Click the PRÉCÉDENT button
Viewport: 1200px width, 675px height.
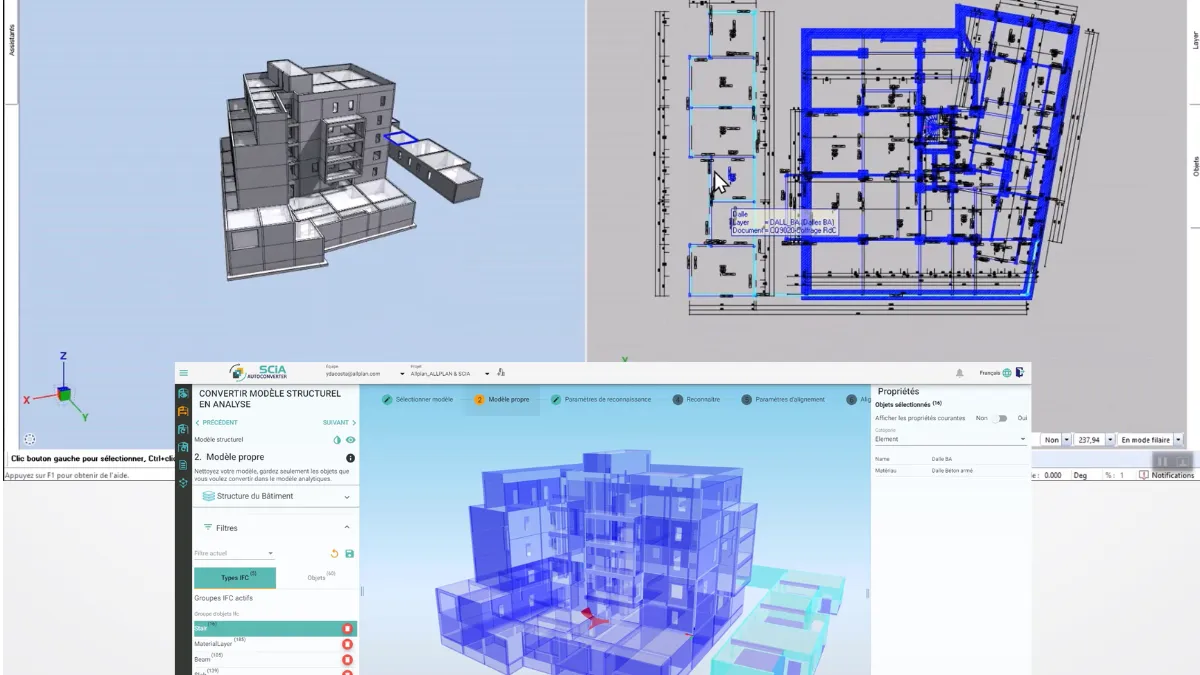[220, 422]
